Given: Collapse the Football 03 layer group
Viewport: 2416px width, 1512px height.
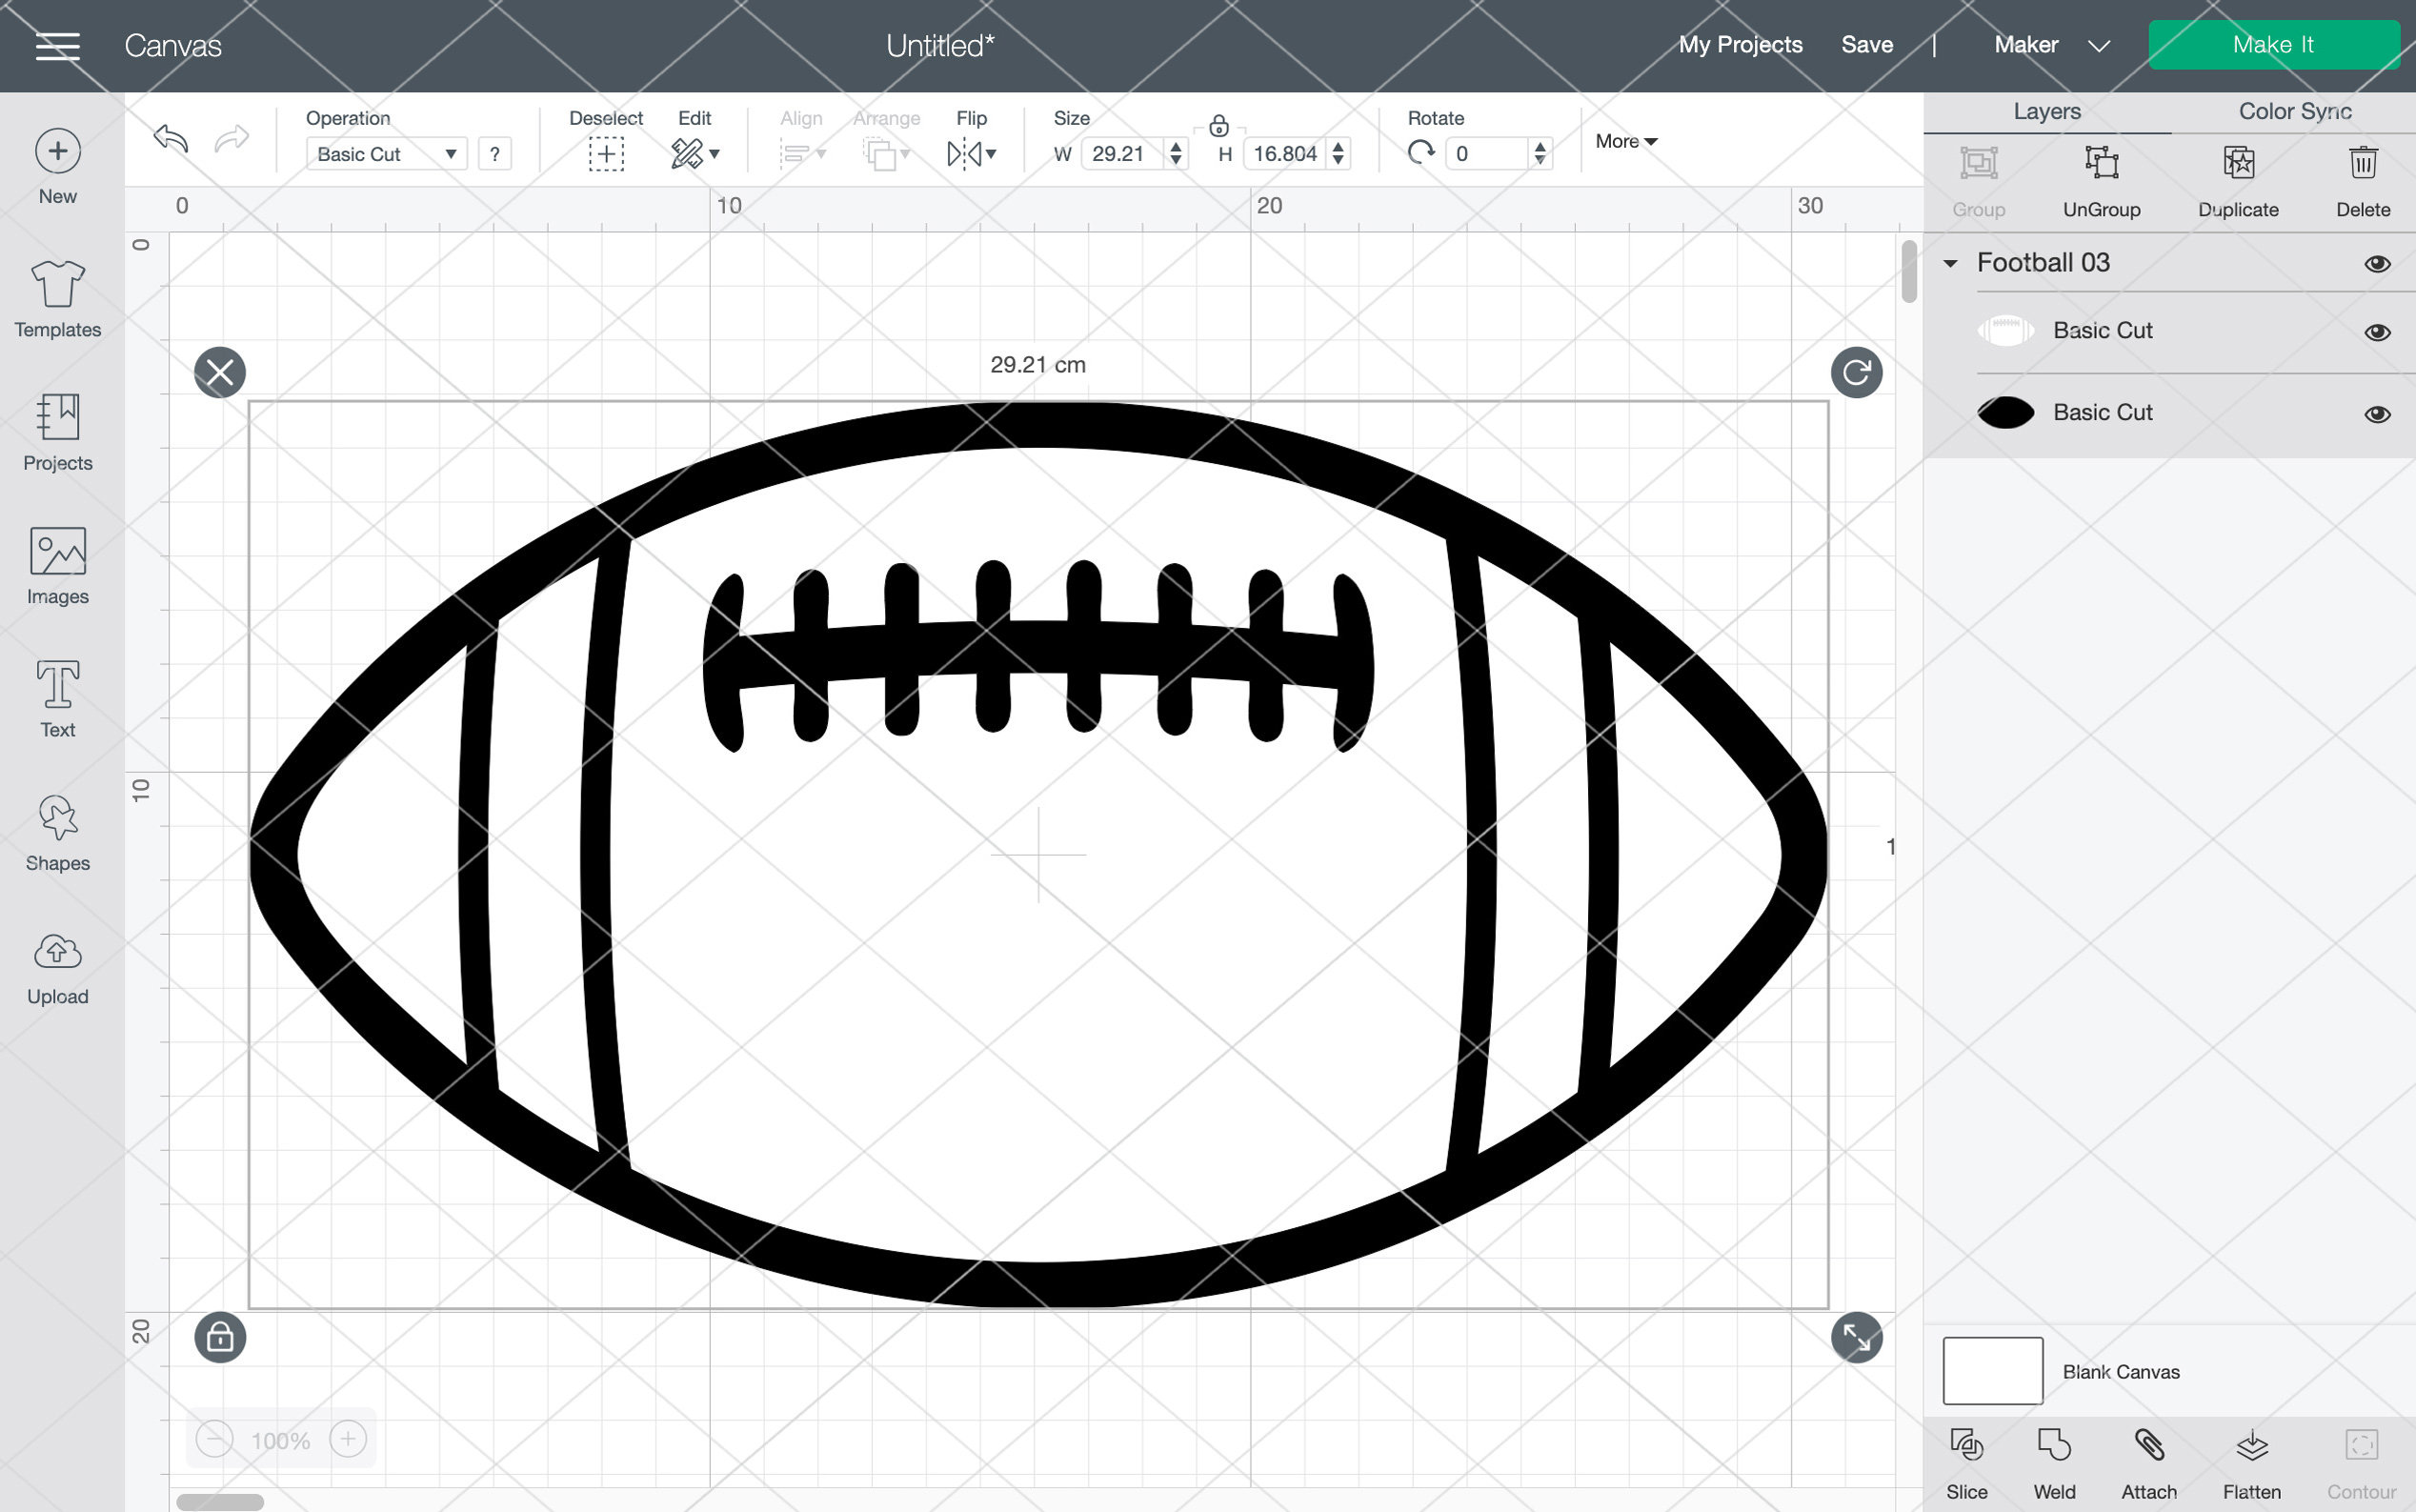Looking at the screenshot, I should point(1950,262).
